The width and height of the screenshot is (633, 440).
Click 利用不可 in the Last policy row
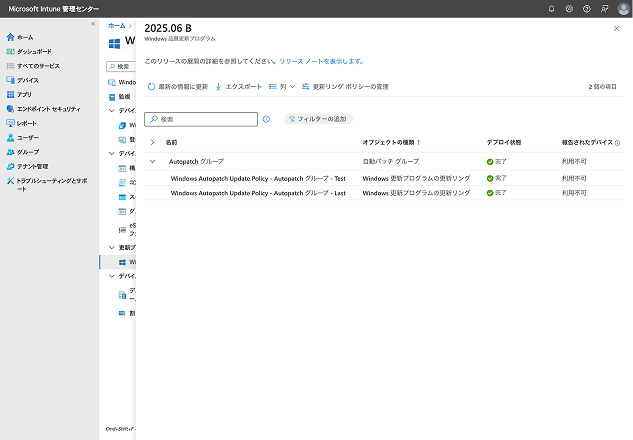574,193
